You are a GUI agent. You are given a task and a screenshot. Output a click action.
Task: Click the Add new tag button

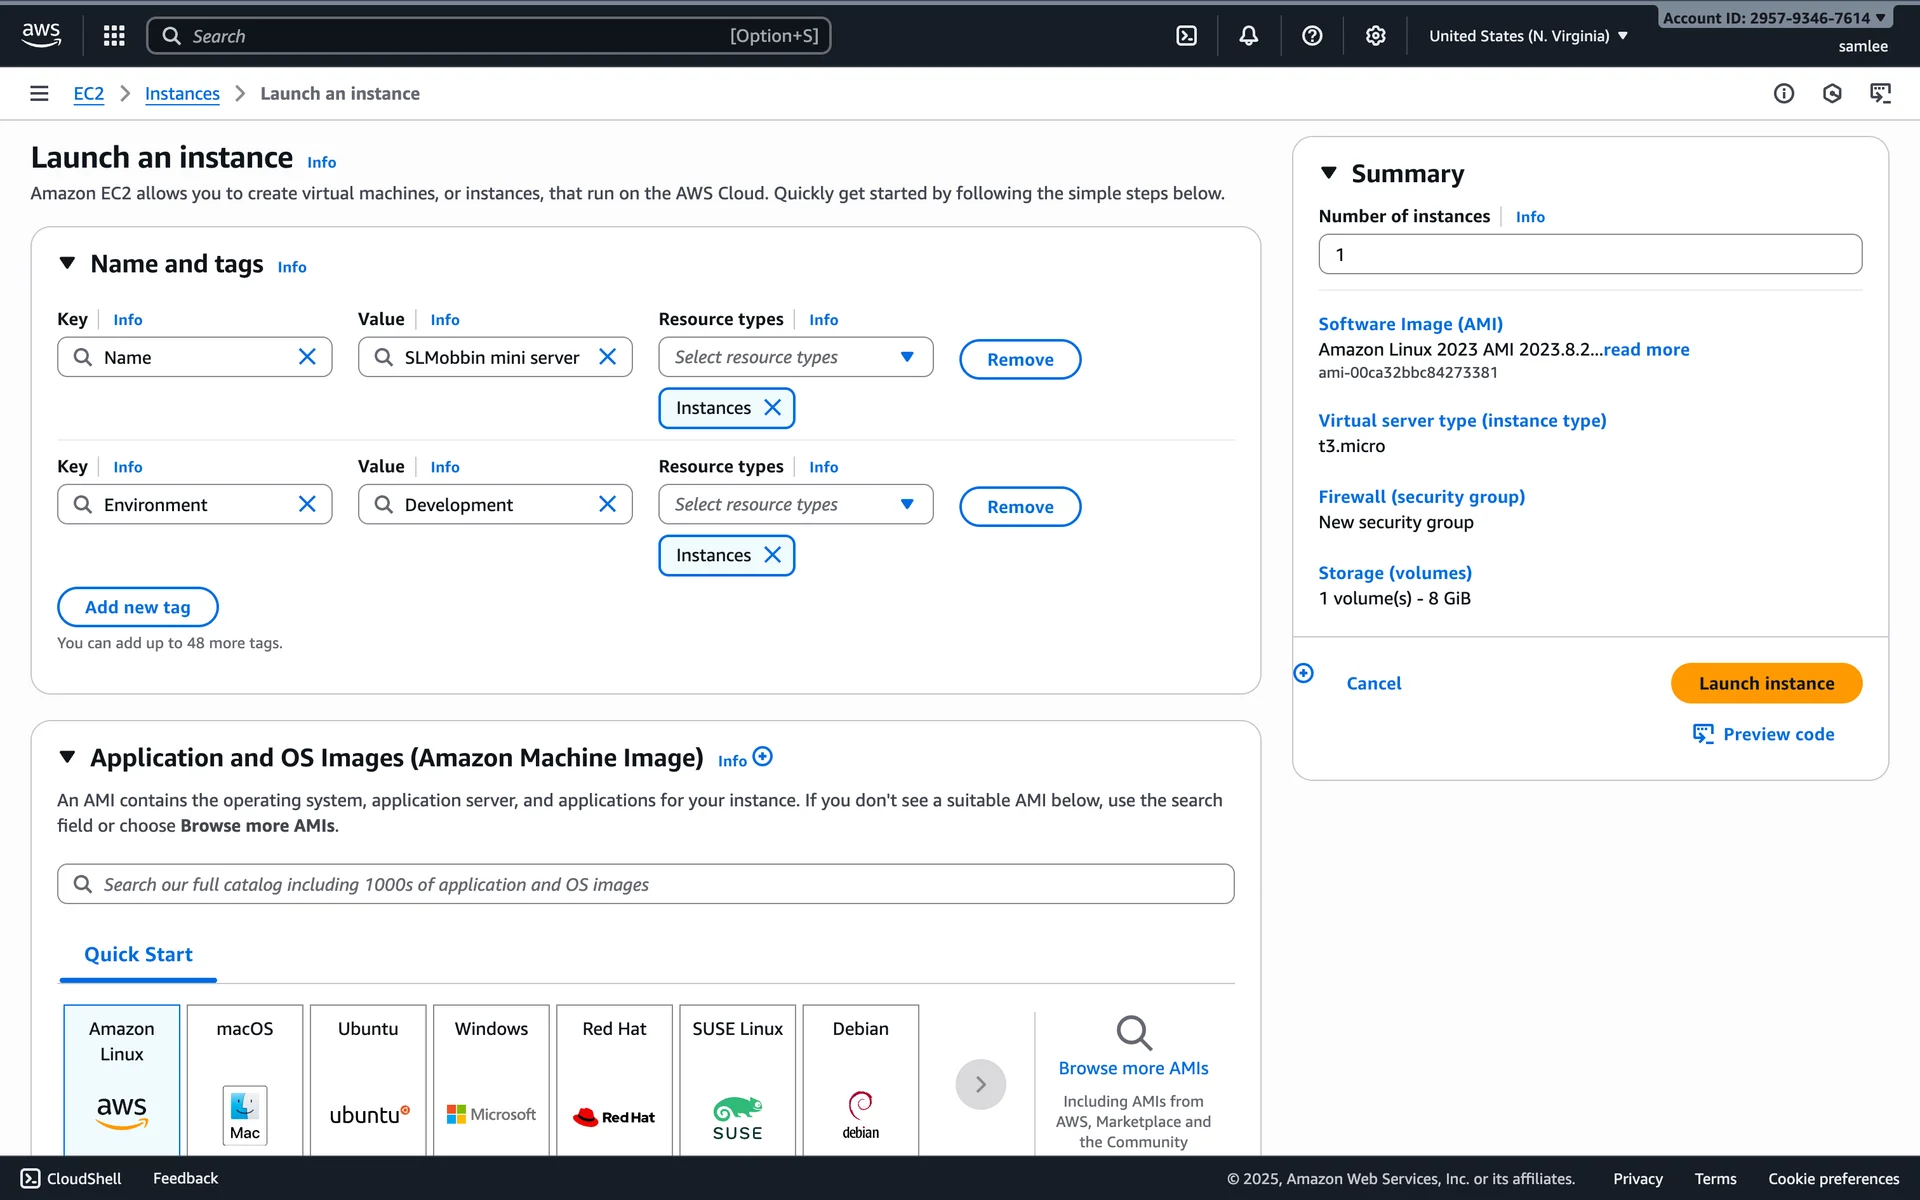coord(138,607)
